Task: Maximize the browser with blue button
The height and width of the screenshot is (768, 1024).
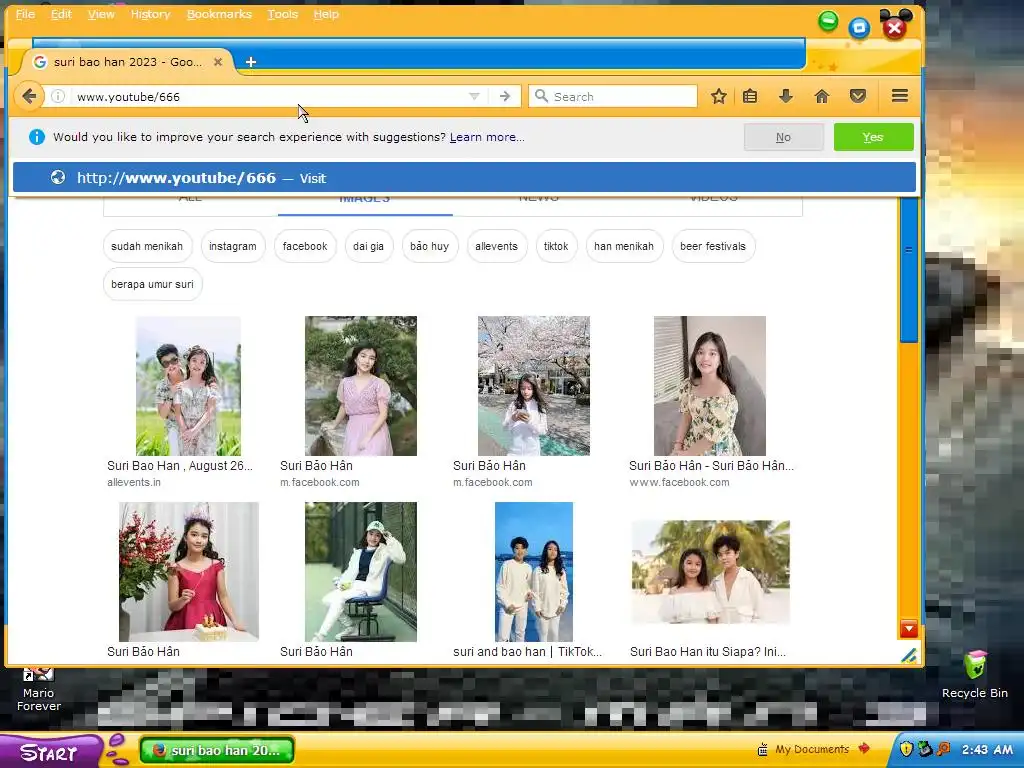Action: click(x=859, y=27)
